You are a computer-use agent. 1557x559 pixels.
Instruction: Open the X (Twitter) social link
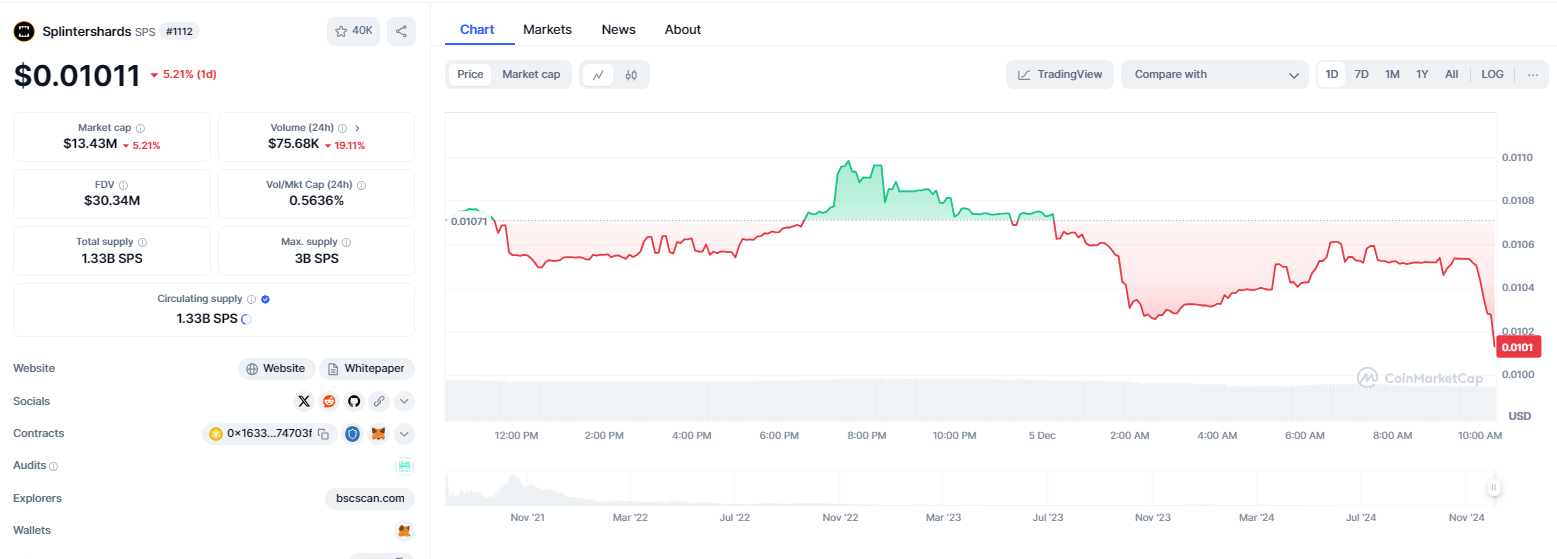[x=304, y=401]
